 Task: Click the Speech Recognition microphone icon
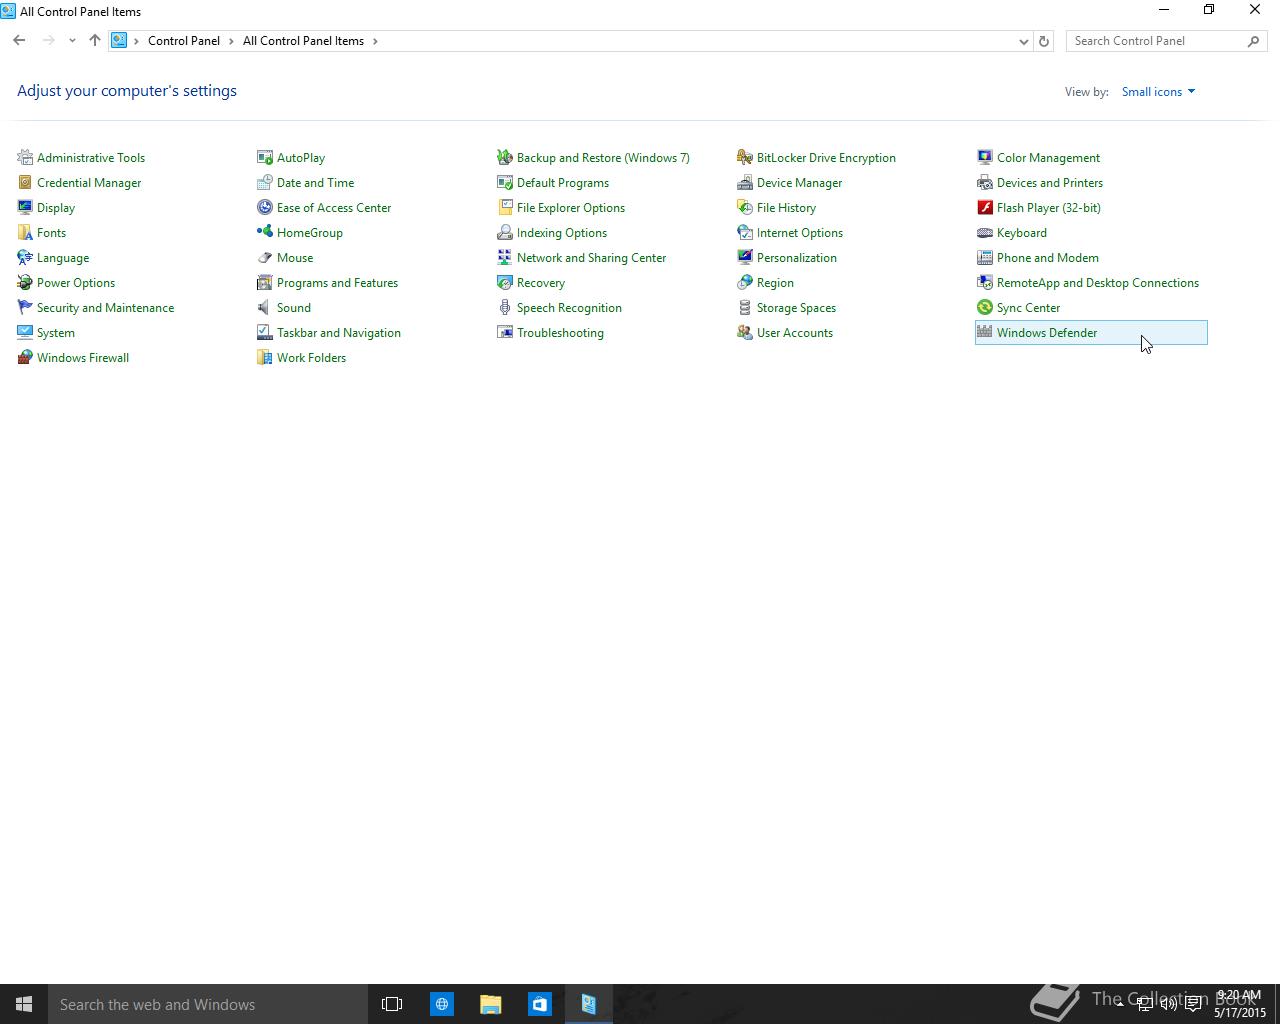point(505,307)
